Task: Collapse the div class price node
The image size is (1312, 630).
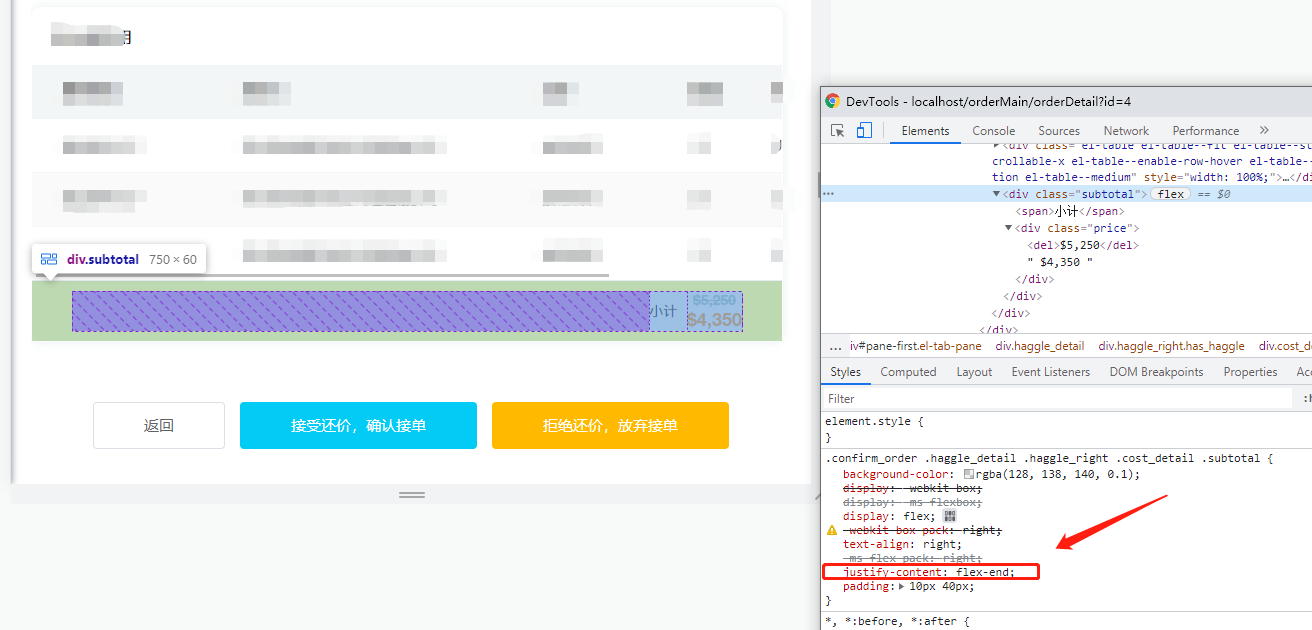Action: [x=1007, y=227]
